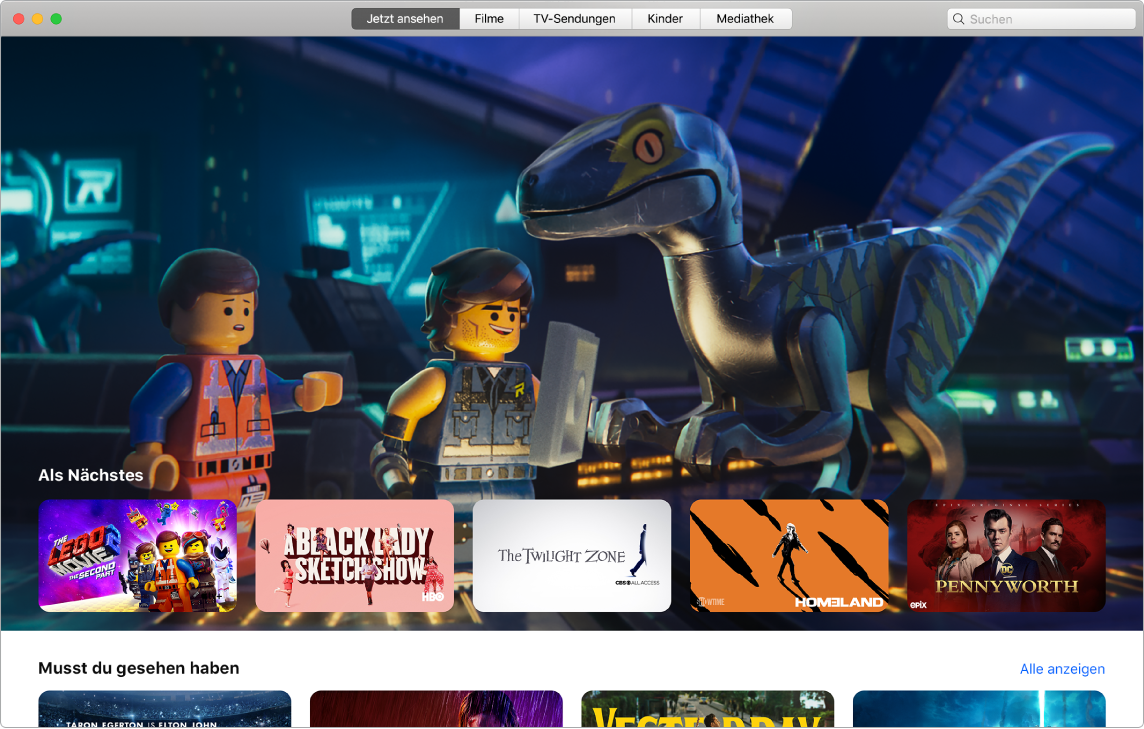Click the Alle anzeigen link
Screen dimensions: 1144x729
point(1062,669)
